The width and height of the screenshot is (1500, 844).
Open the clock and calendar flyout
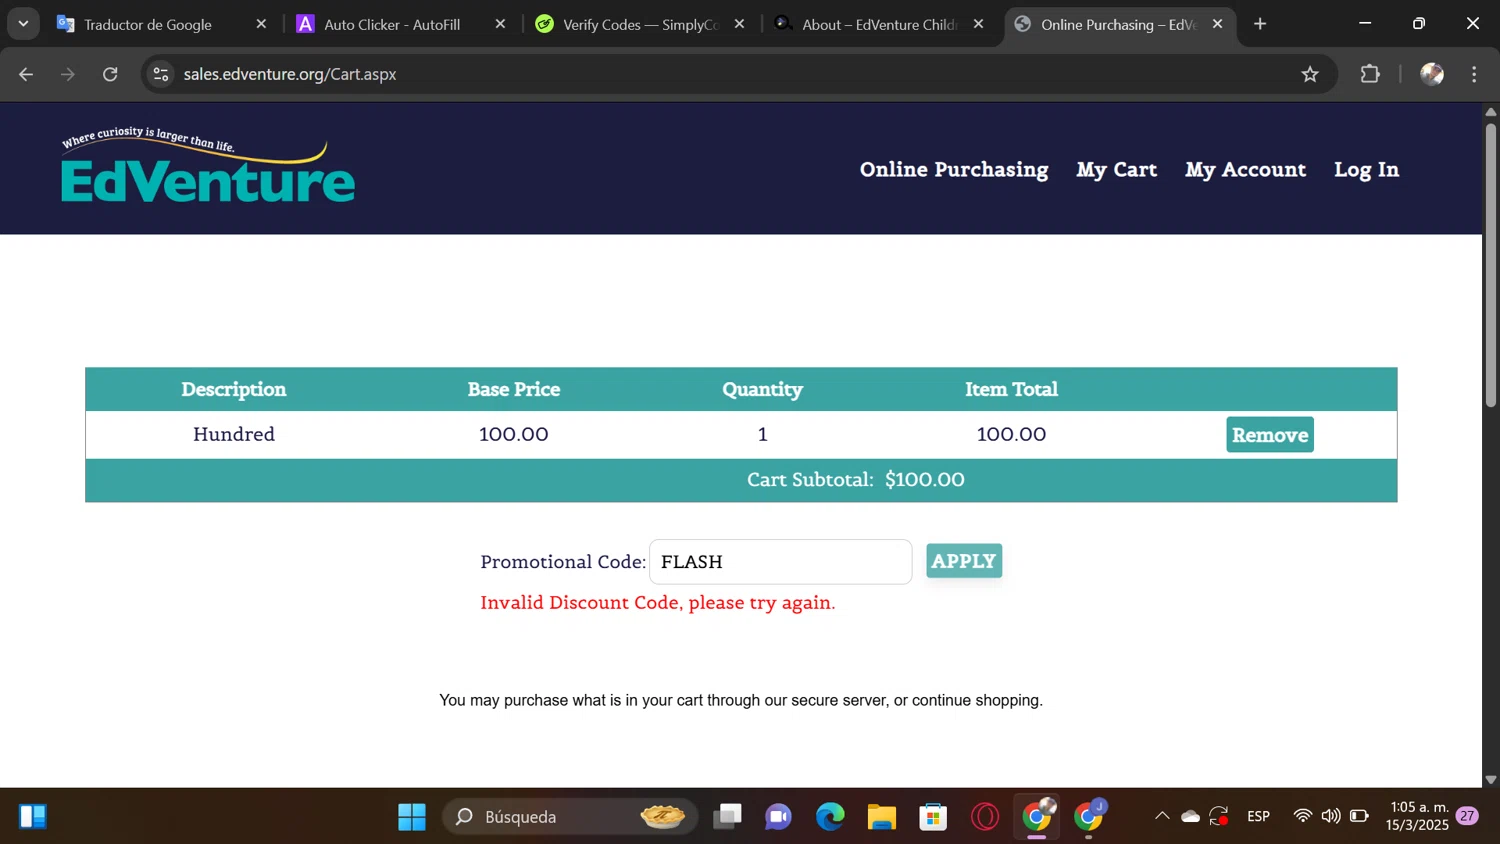point(1418,816)
